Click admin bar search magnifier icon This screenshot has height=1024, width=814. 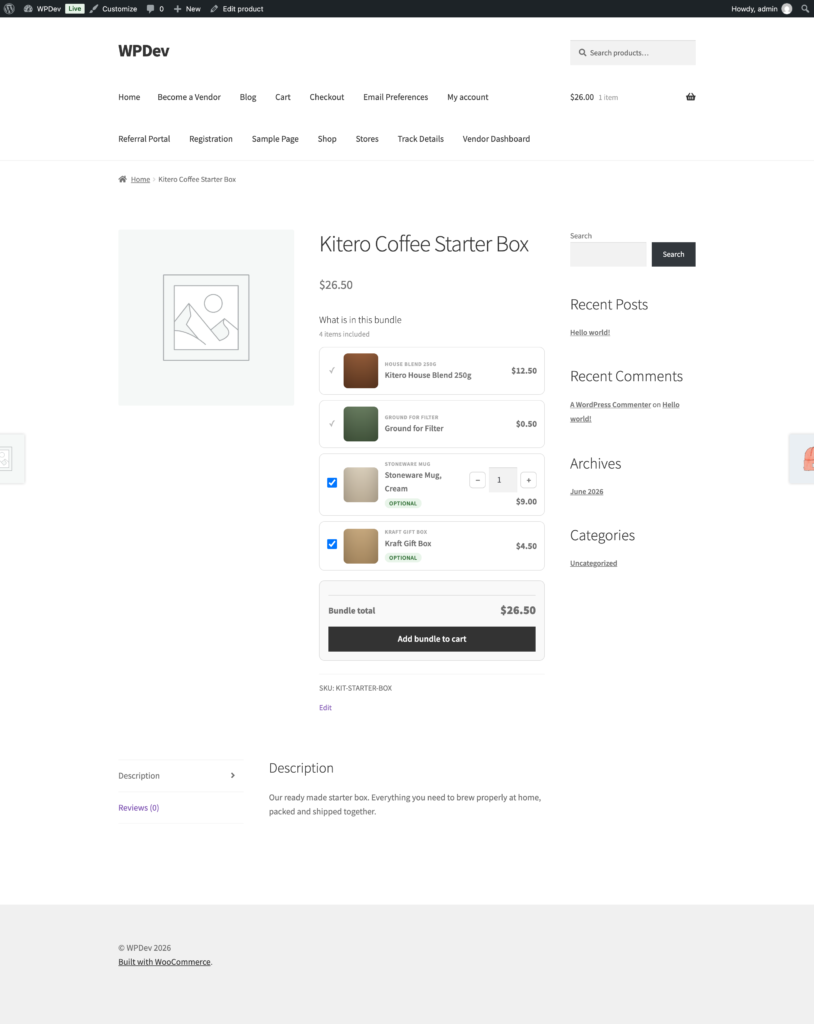click(805, 8)
